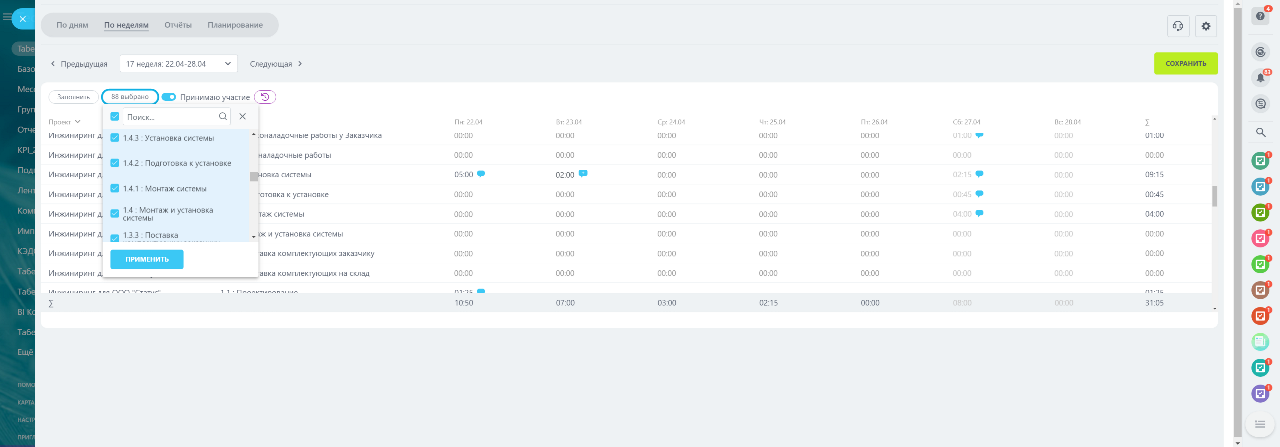Open purple task avatar in sidebar
The width and height of the screenshot is (1280, 447).
(1261, 394)
